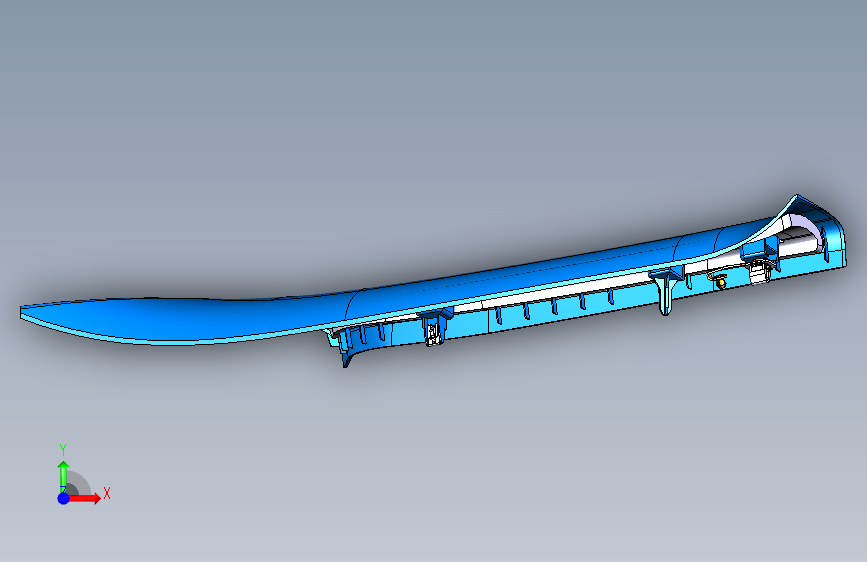This screenshot has height=562, width=867.
Task: Click the red X label next to triad
Action: (x=107, y=493)
